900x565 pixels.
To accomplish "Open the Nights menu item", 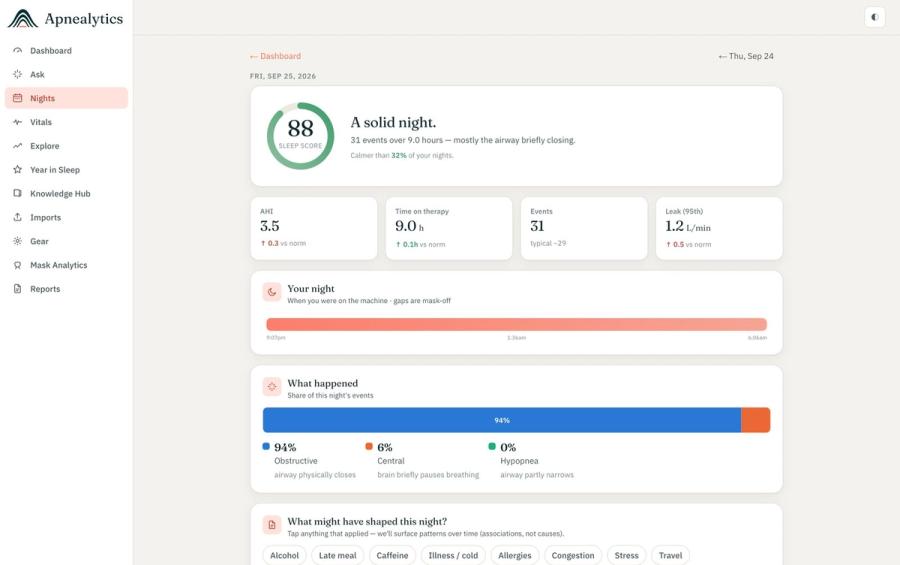I will pyautogui.click(x=66, y=98).
